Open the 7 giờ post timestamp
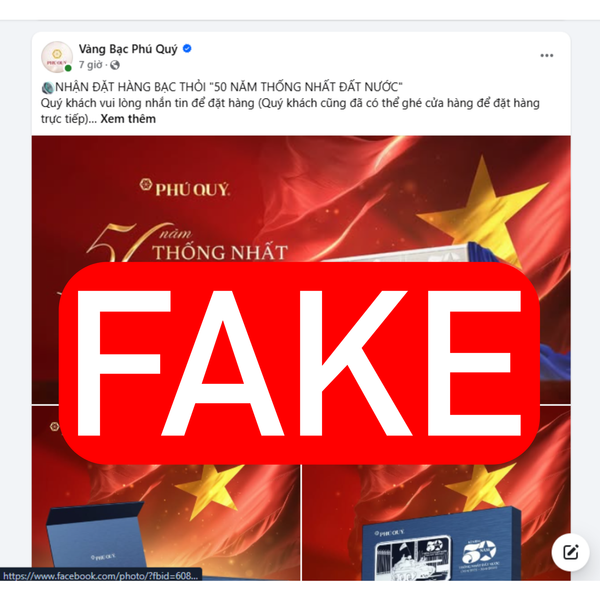This screenshot has width=600, height=600. click(x=90, y=65)
